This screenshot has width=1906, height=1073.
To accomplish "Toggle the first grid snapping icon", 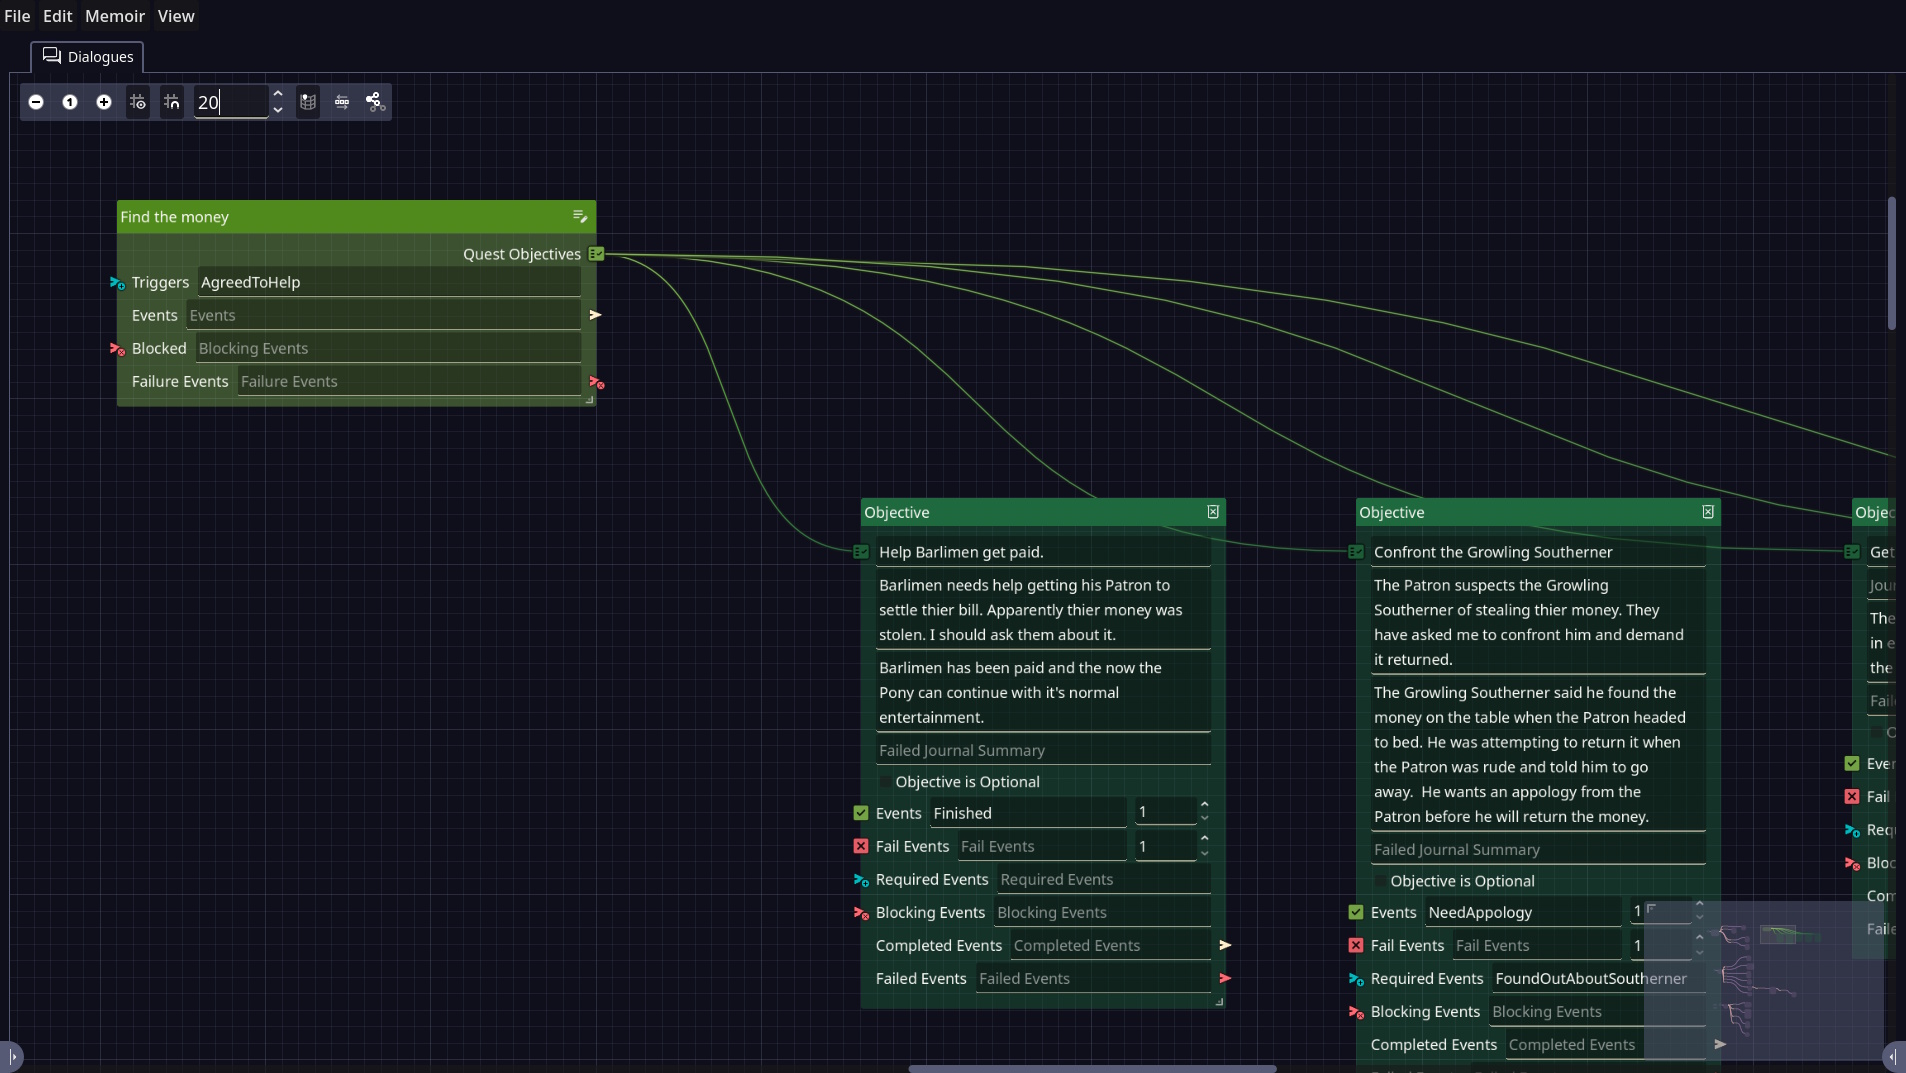I will pos(137,102).
